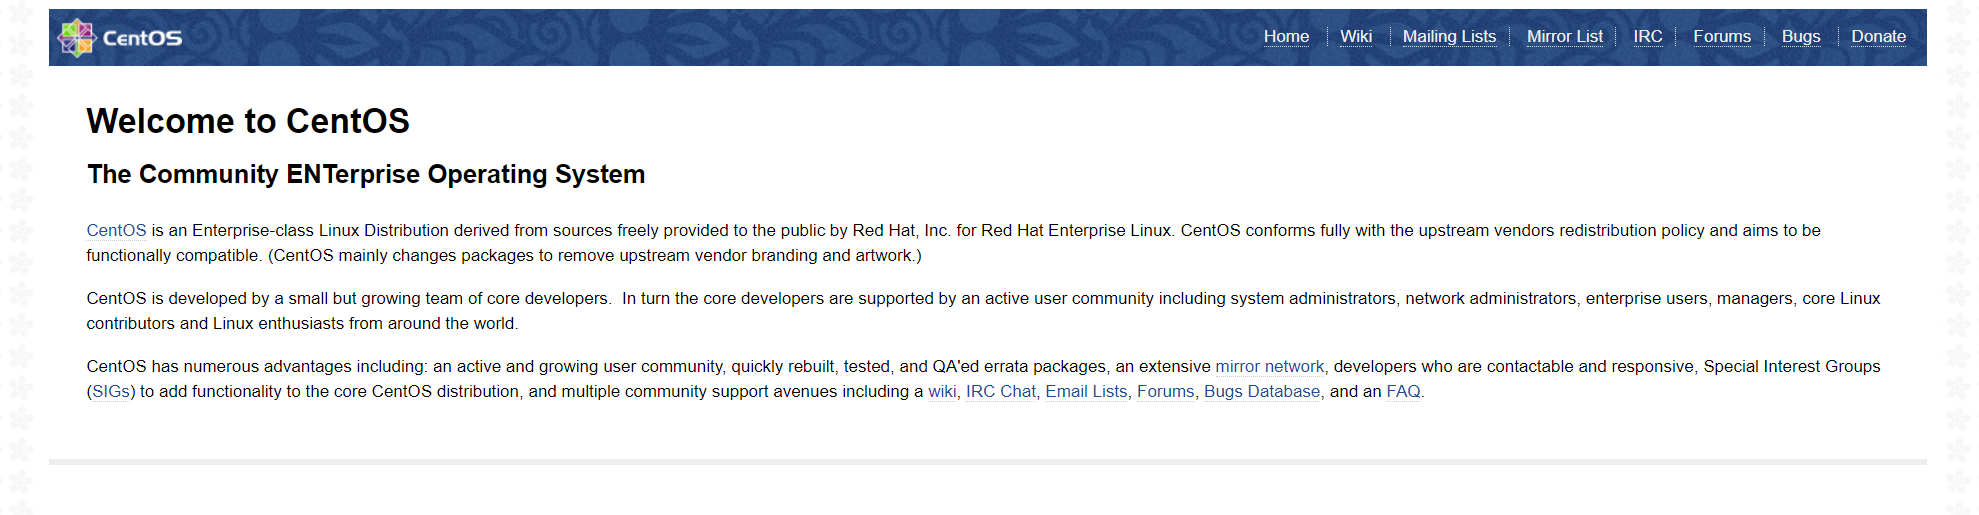Click the CentOS wordmark text in header

tap(143, 38)
